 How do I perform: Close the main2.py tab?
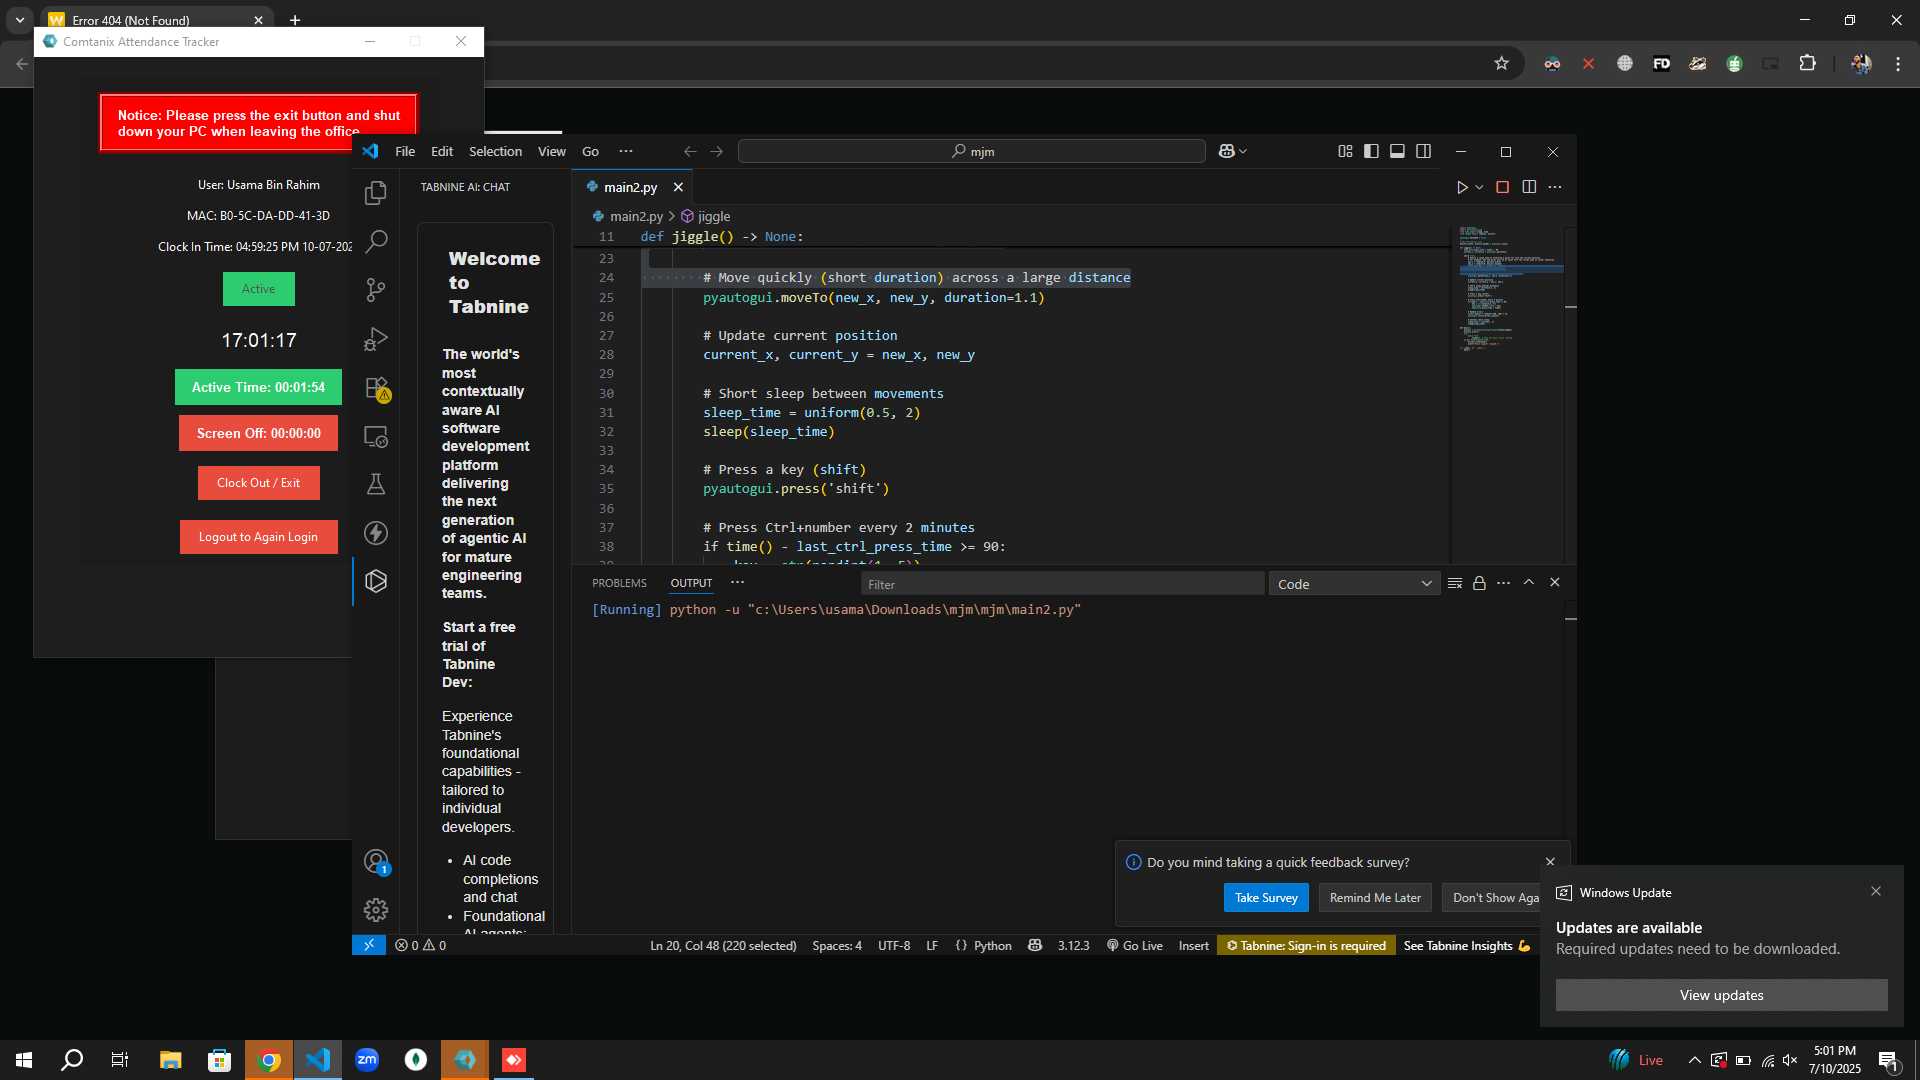click(678, 187)
